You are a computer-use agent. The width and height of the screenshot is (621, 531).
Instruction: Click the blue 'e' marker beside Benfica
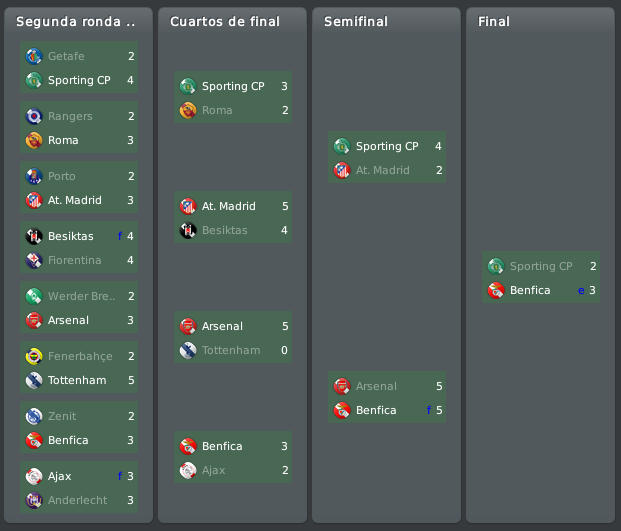[x=581, y=291]
